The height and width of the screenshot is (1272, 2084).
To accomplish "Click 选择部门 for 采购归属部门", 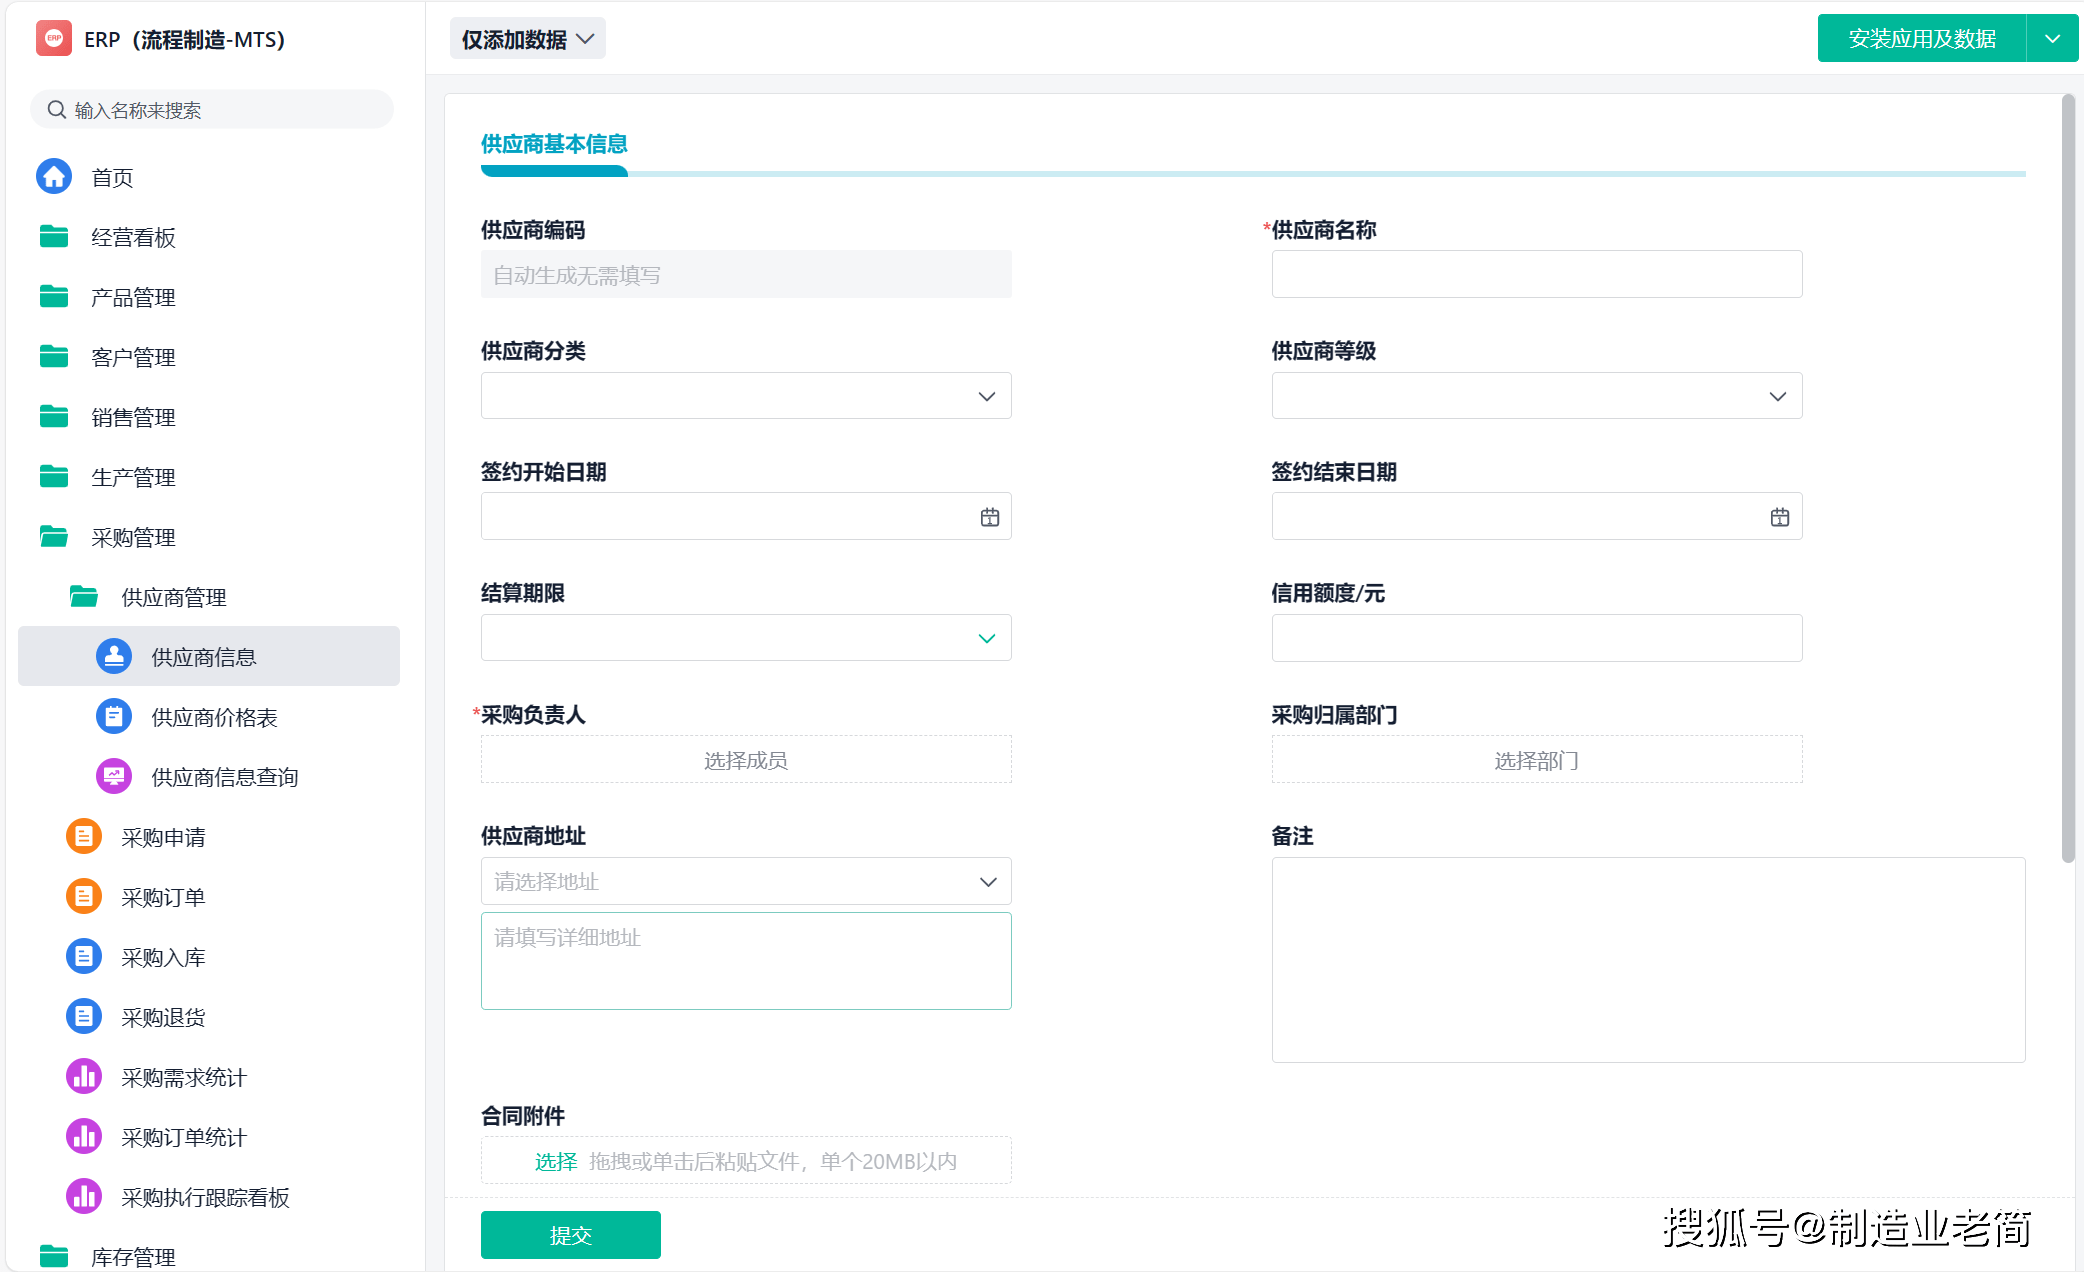I will (x=1537, y=760).
